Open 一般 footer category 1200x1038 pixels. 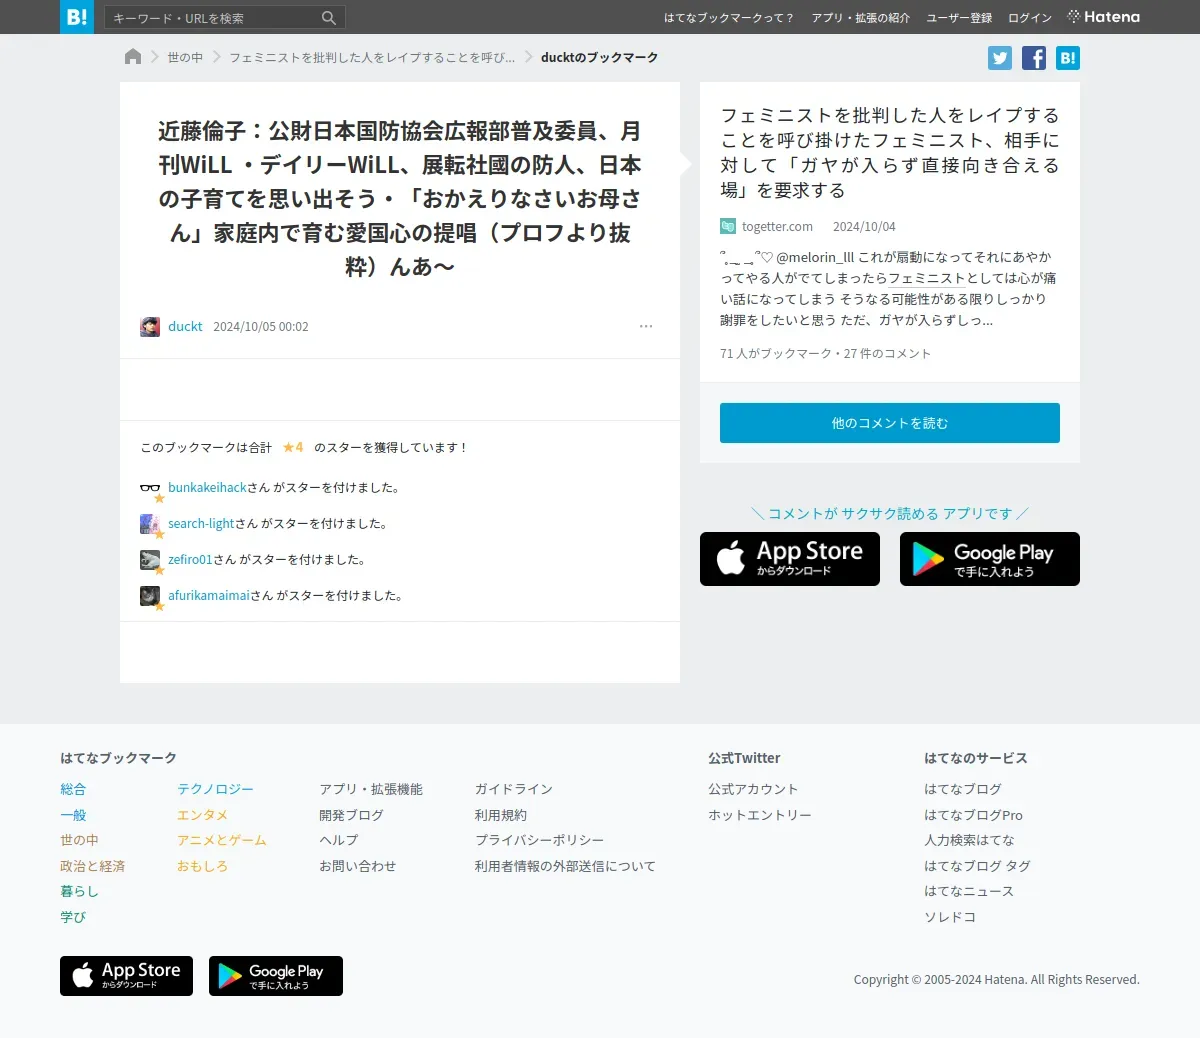[x=73, y=816]
